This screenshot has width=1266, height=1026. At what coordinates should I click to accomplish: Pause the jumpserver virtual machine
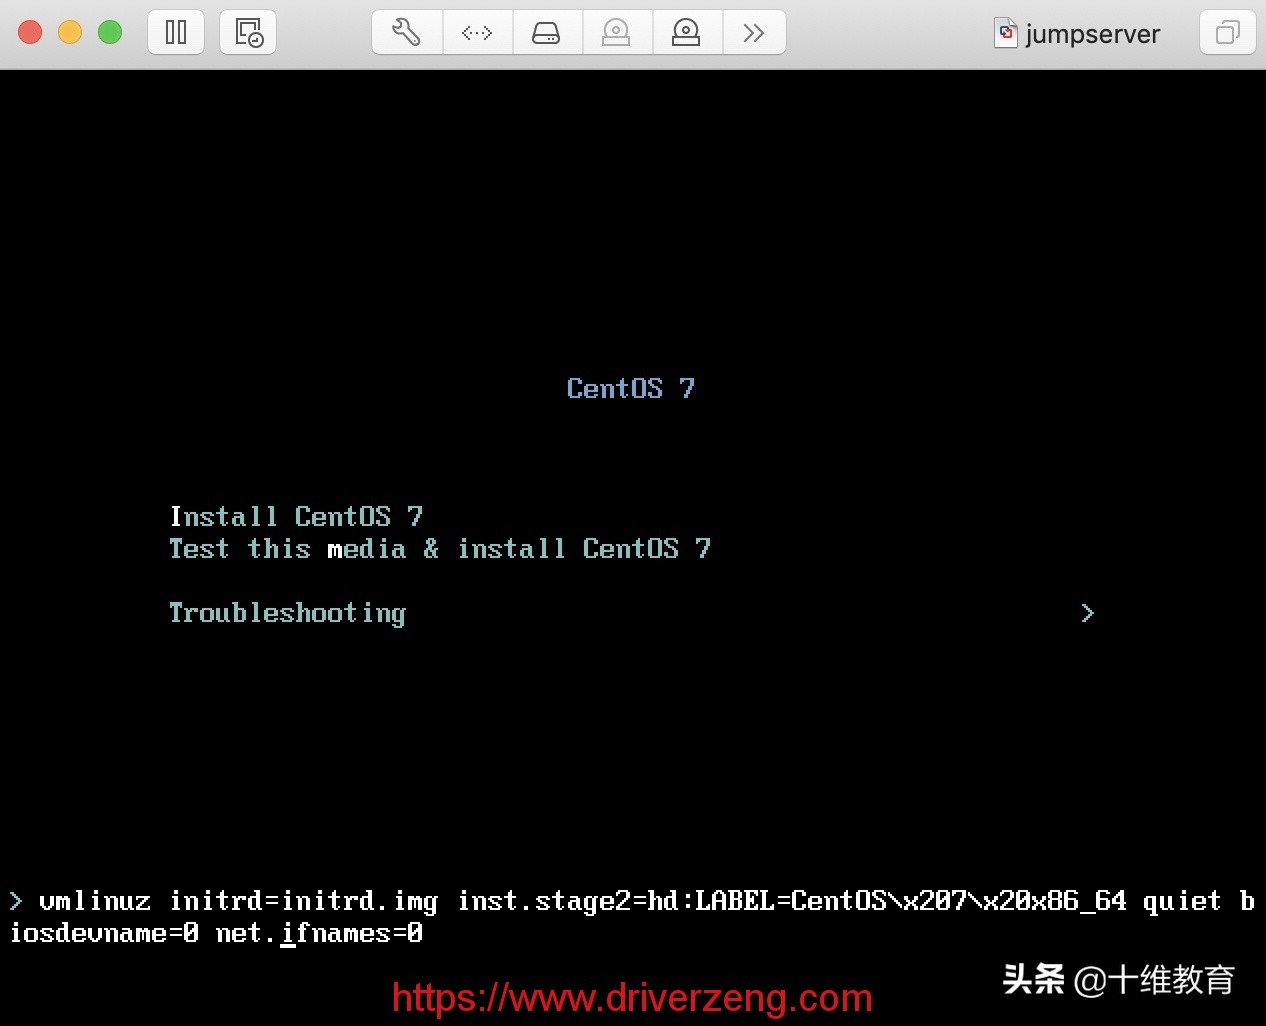[x=176, y=32]
